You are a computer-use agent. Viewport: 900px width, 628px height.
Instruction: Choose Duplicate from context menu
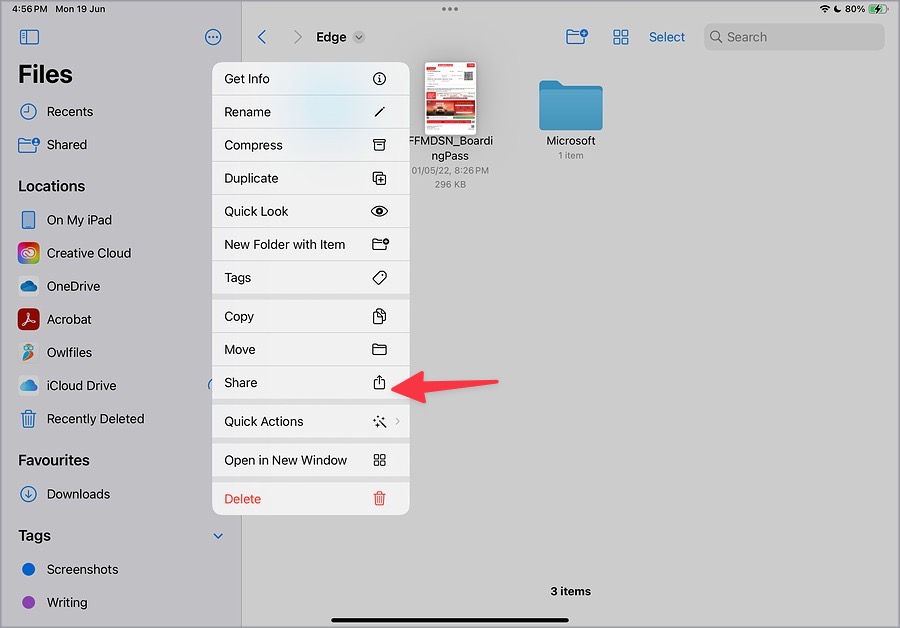311,179
